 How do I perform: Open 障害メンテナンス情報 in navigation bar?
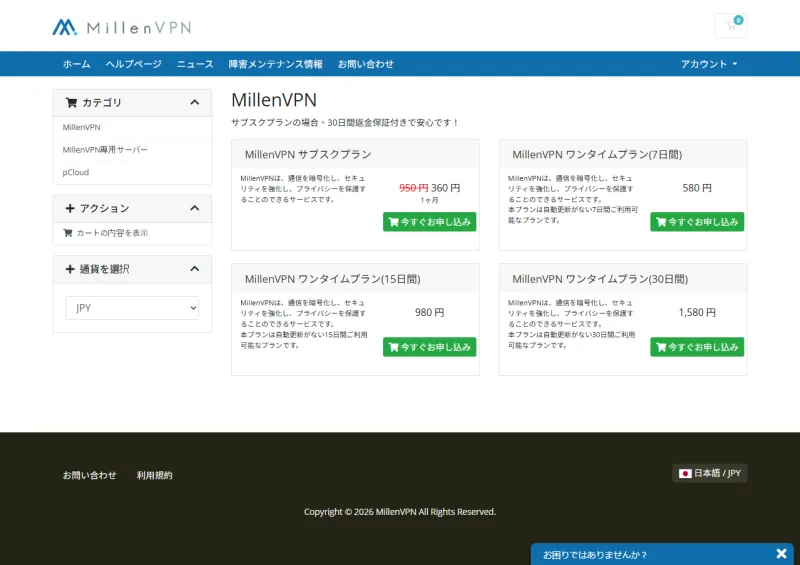pyautogui.click(x=276, y=64)
